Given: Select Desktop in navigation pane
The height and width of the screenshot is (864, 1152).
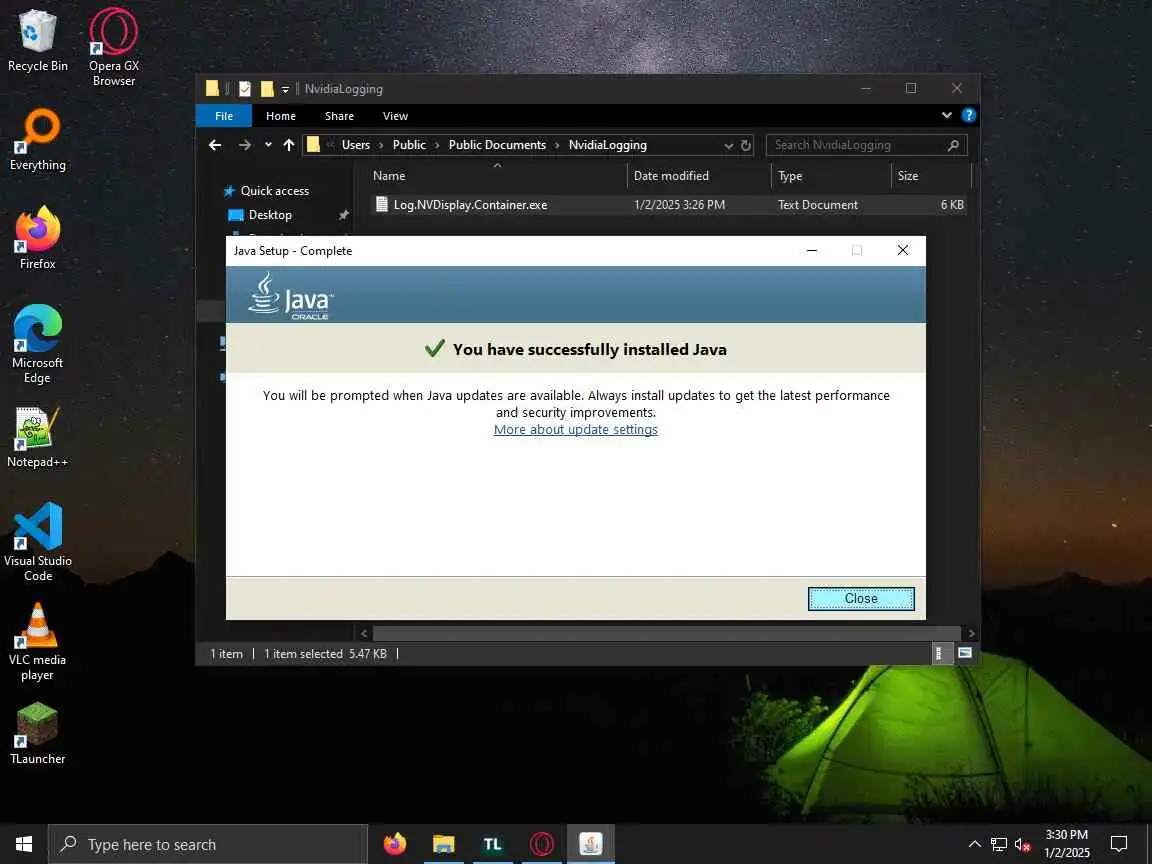Looking at the screenshot, I should 270,215.
